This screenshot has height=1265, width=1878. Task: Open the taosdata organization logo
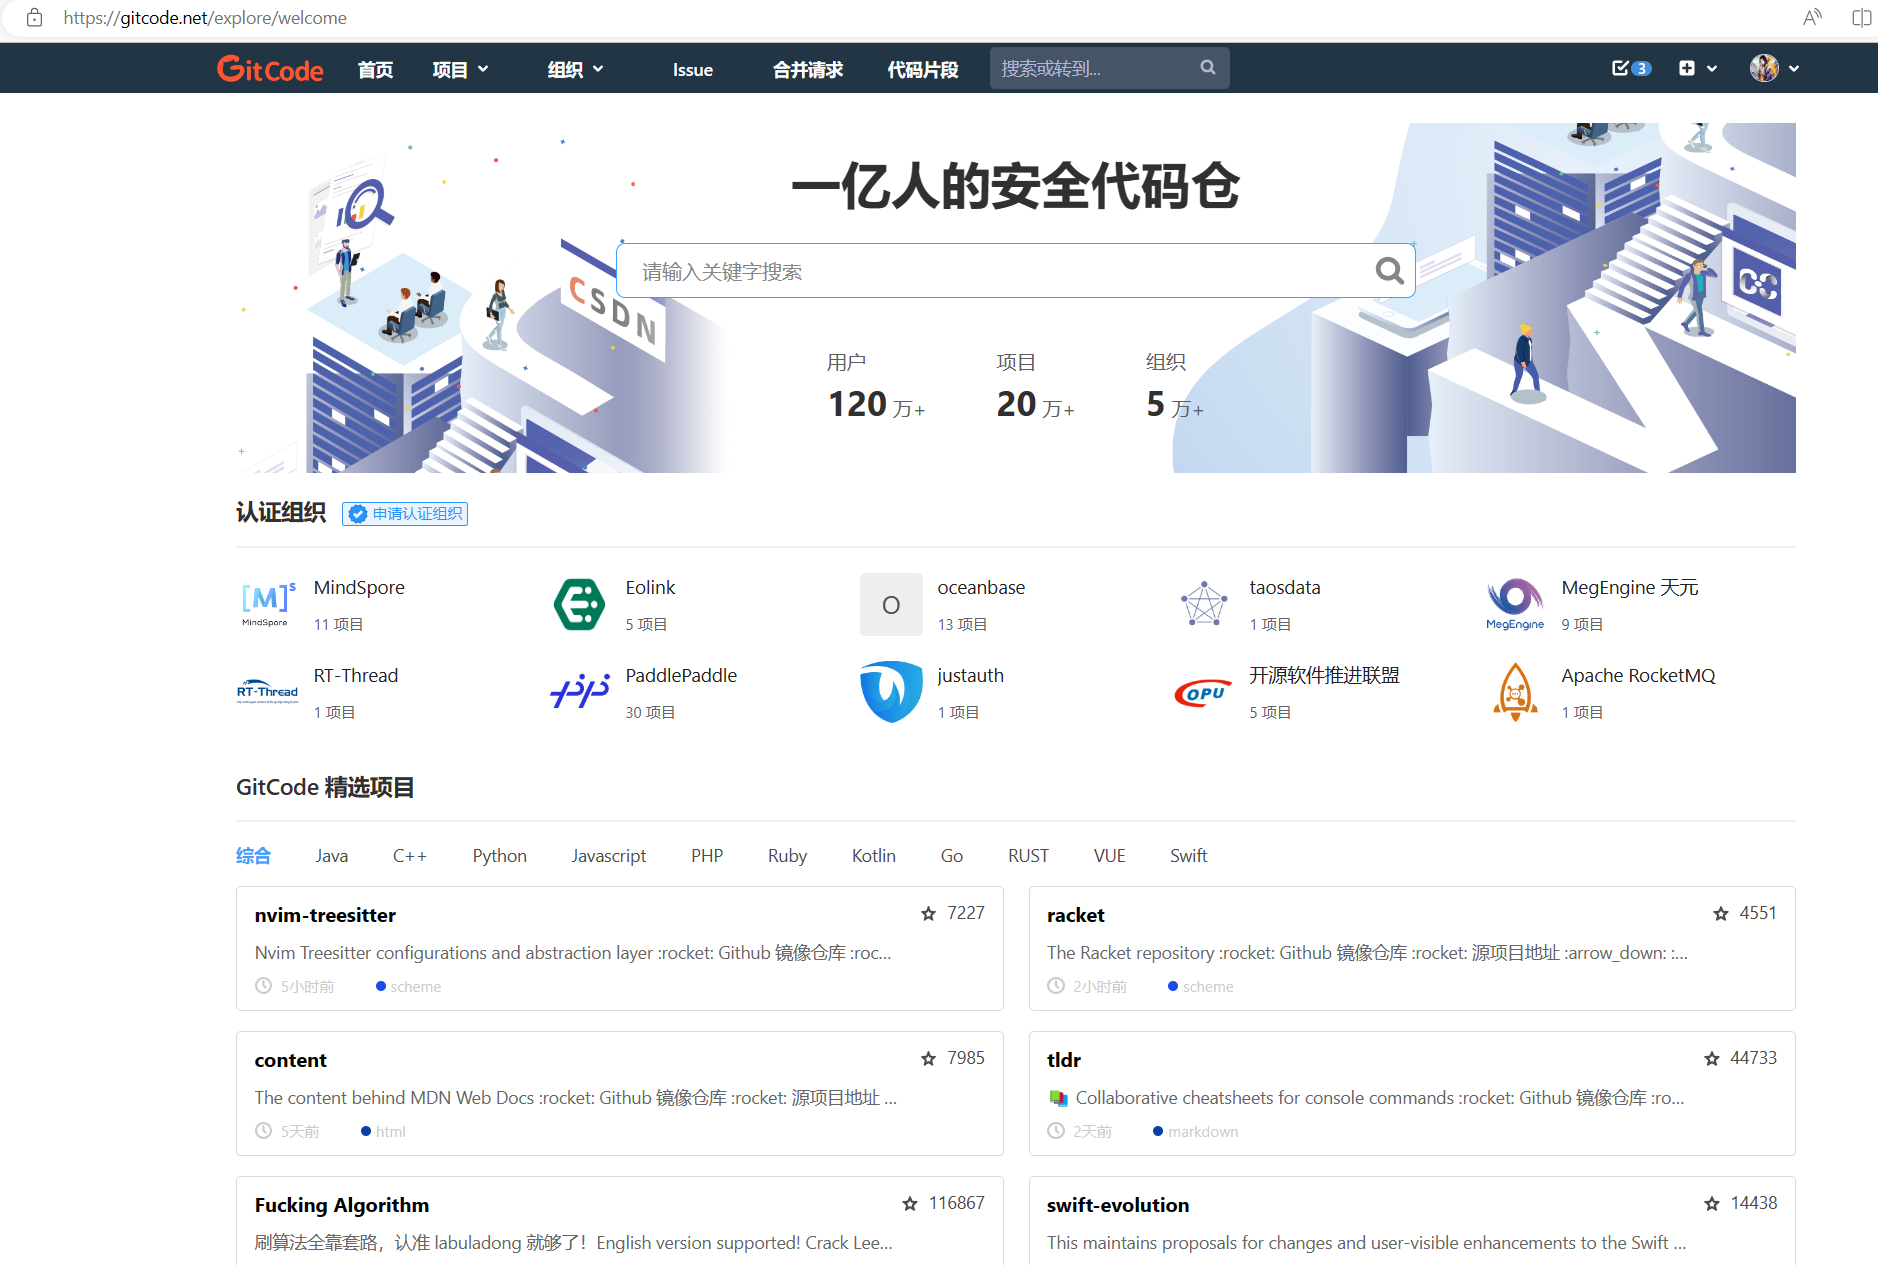coord(1203,604)
